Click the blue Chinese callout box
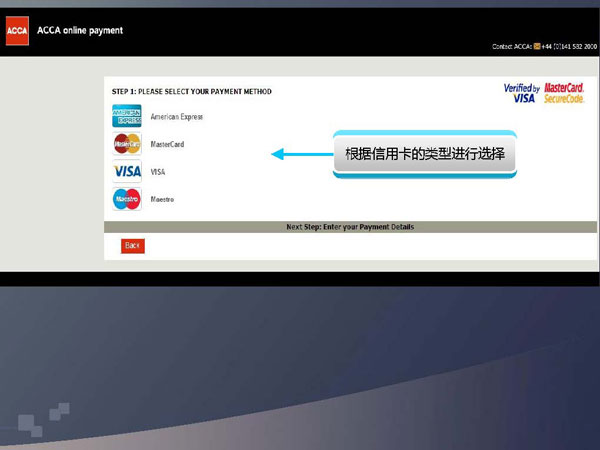The height and width of the screenshot is (450, 600). (x=424, y=155)
